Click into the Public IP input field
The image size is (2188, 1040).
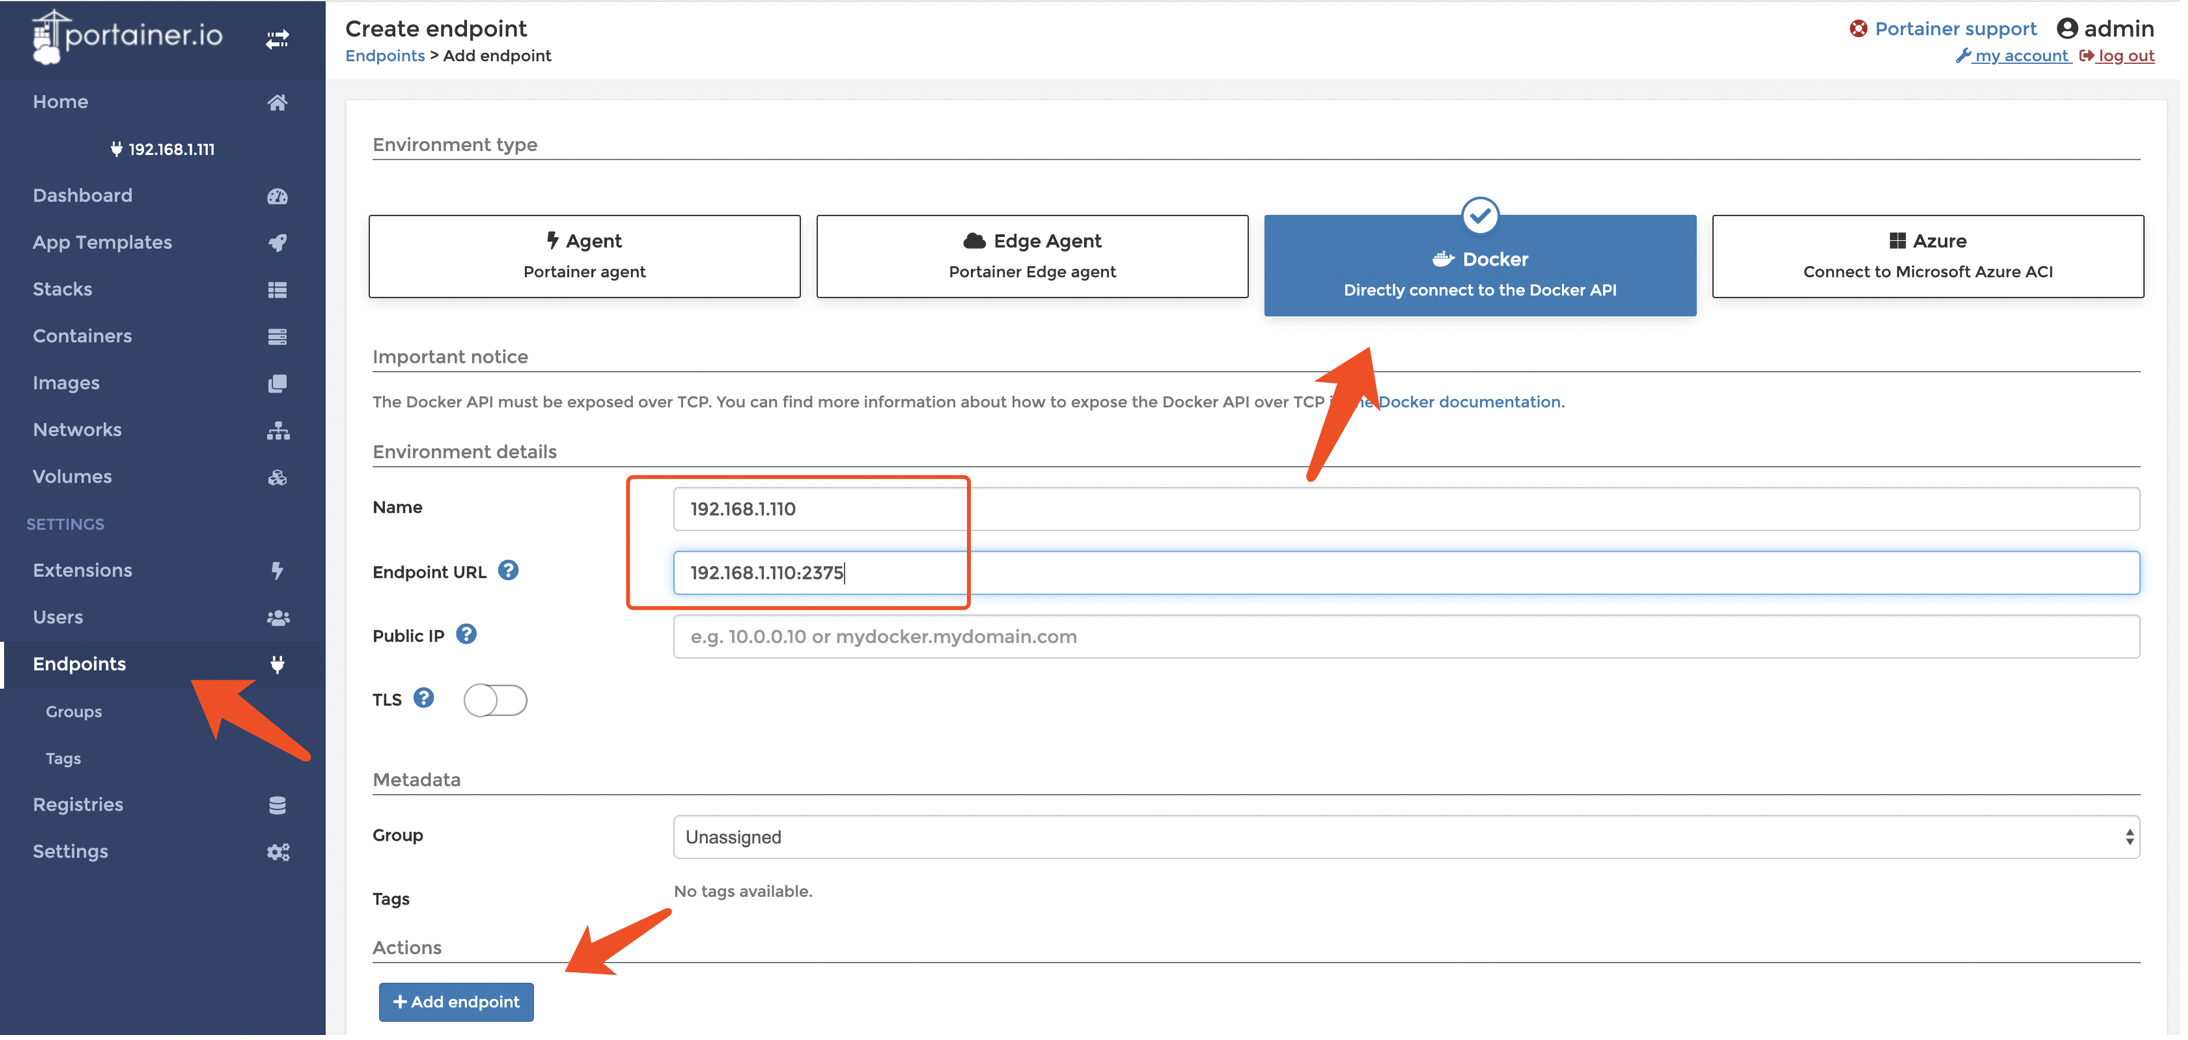coord(1405,637)
